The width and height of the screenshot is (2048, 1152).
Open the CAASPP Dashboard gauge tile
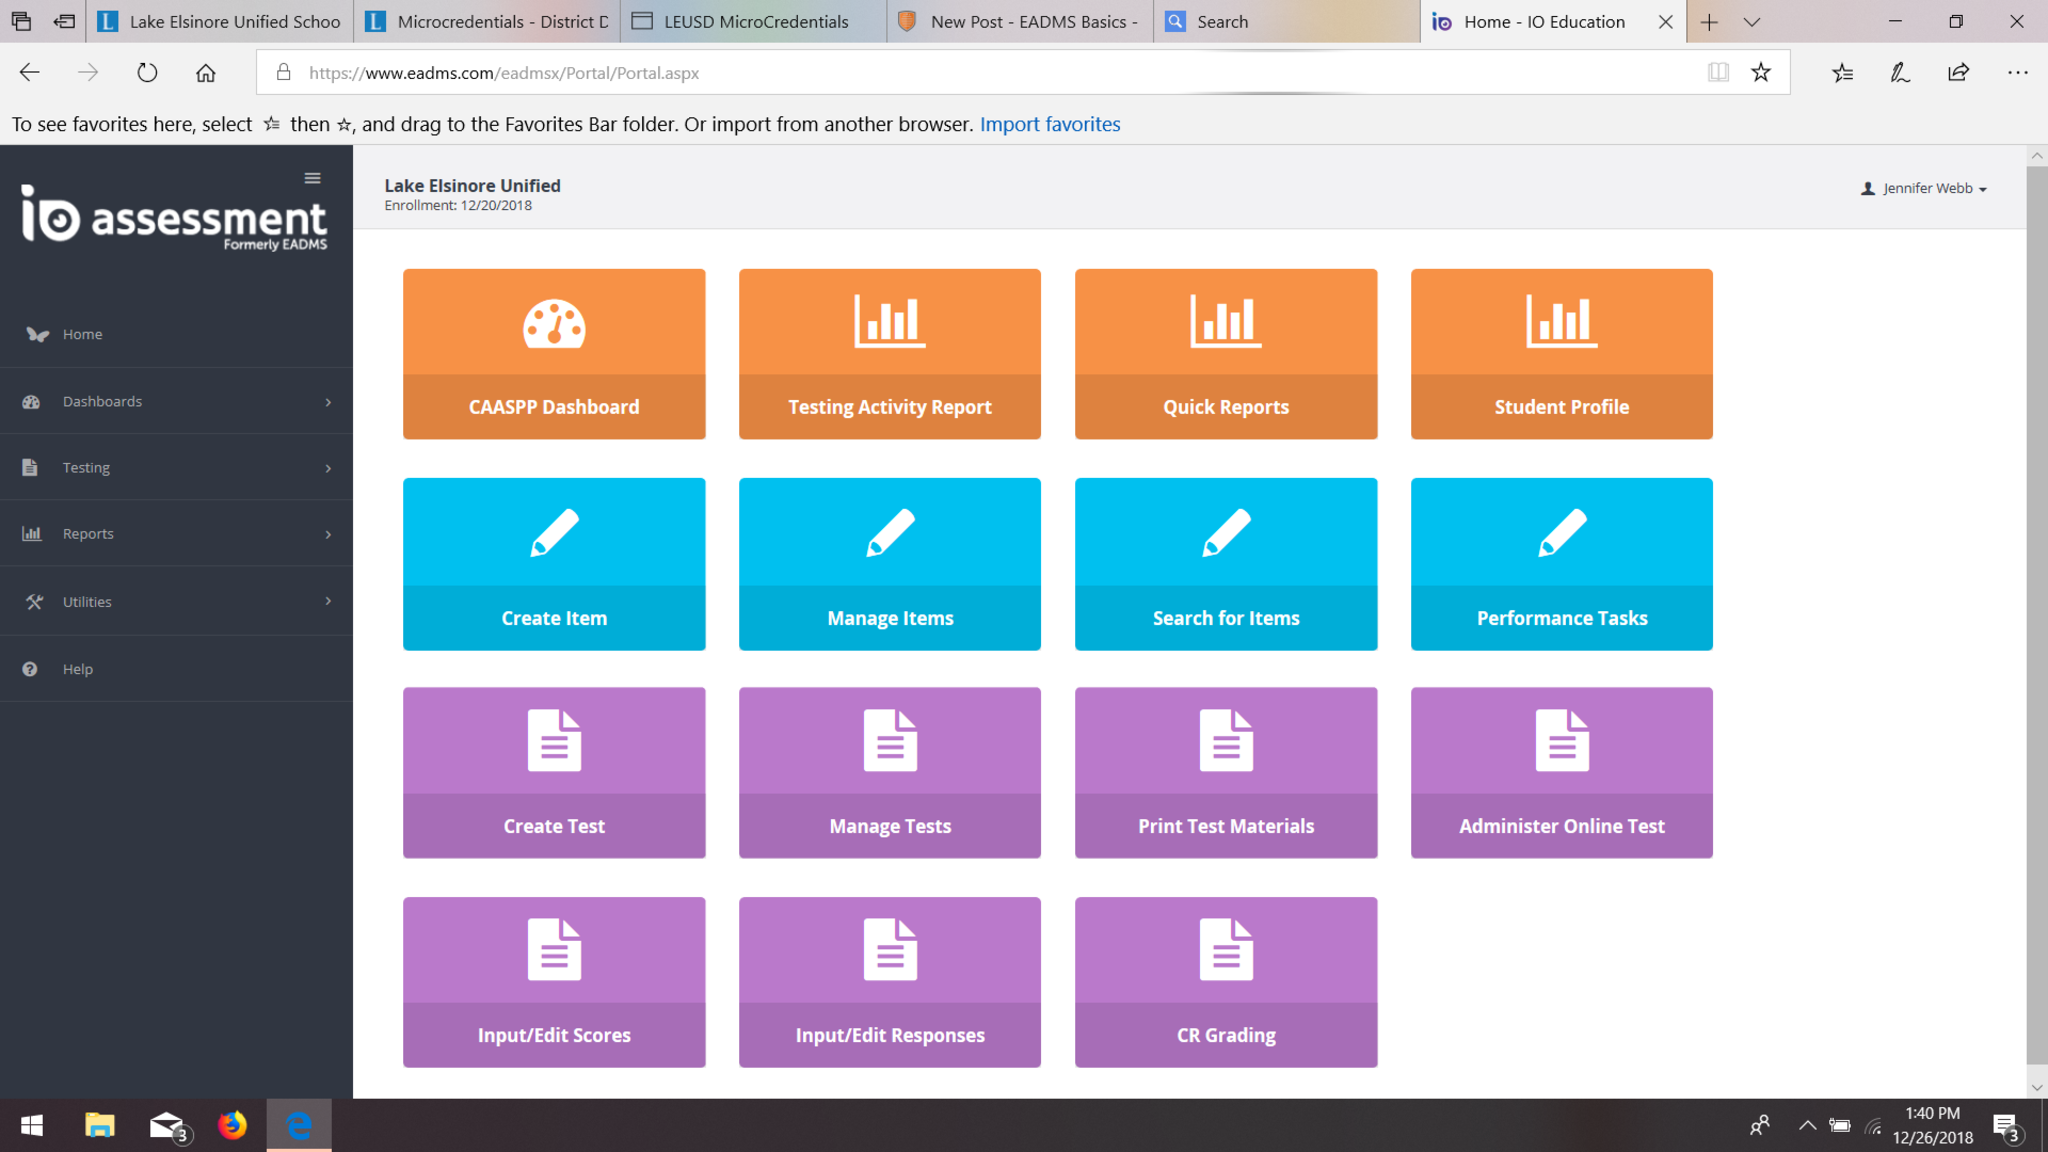(x=553, y=353)
